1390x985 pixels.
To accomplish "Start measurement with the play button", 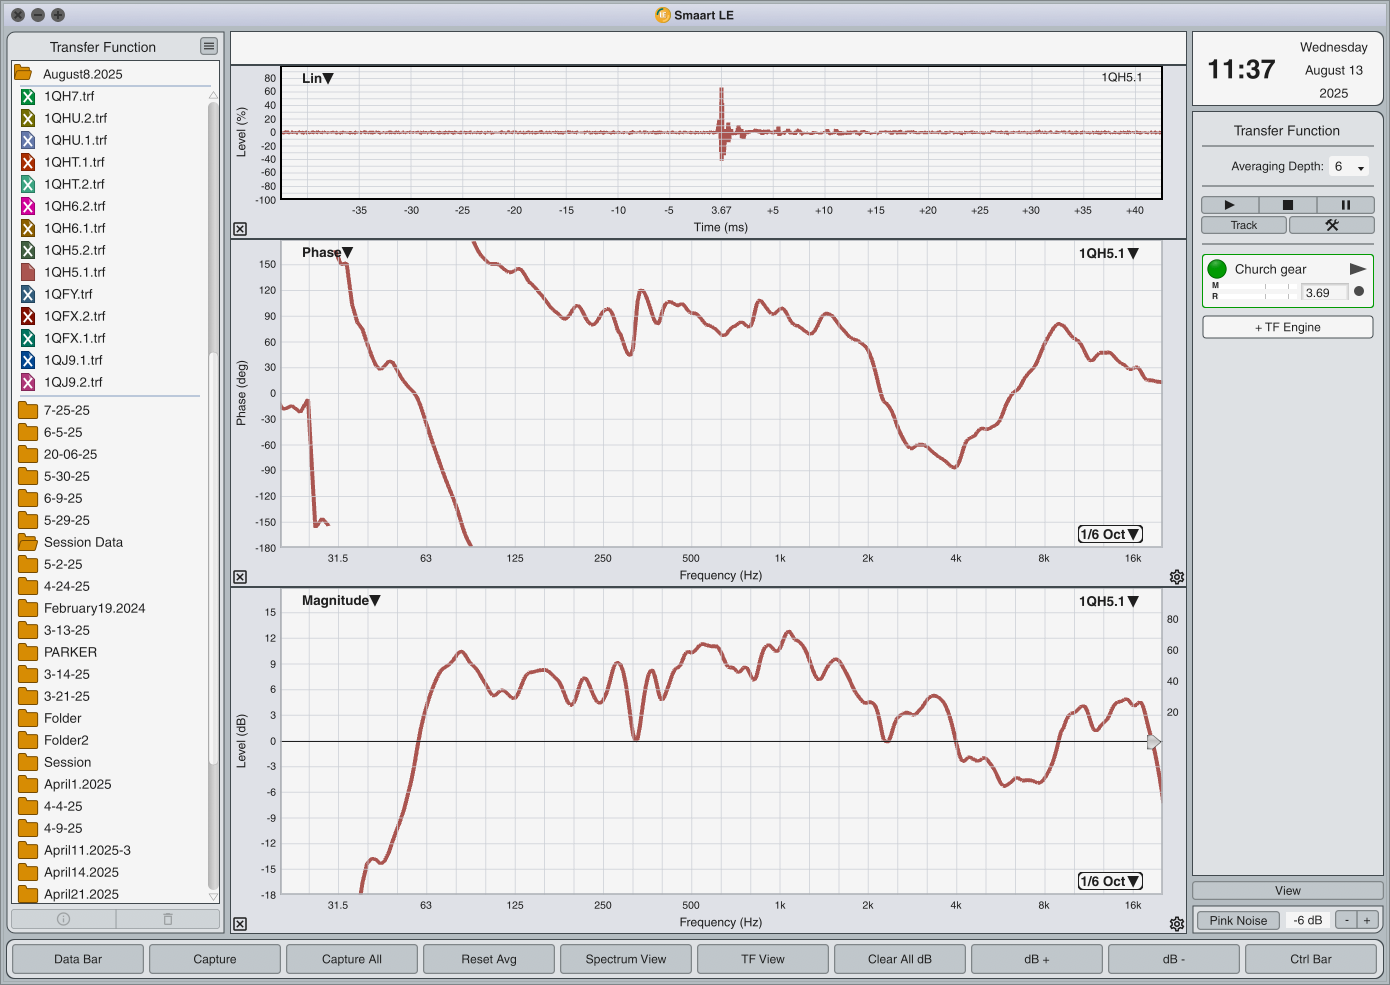I will pos(1229,205).
